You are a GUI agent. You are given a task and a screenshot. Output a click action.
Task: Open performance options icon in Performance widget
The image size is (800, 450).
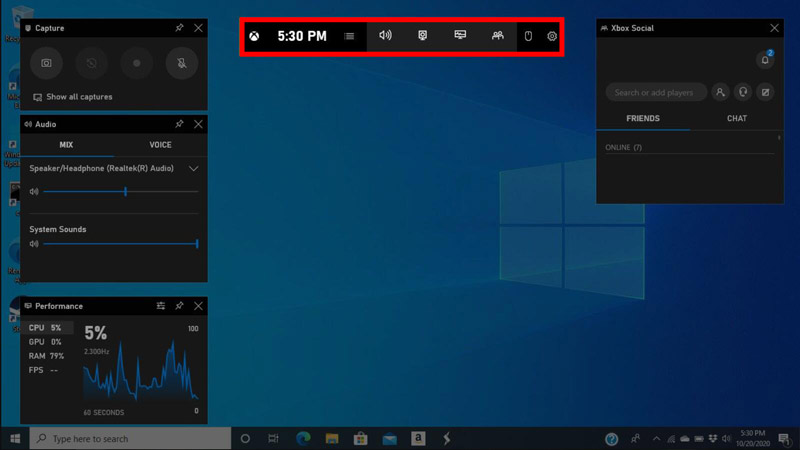[x=160, y=306]
